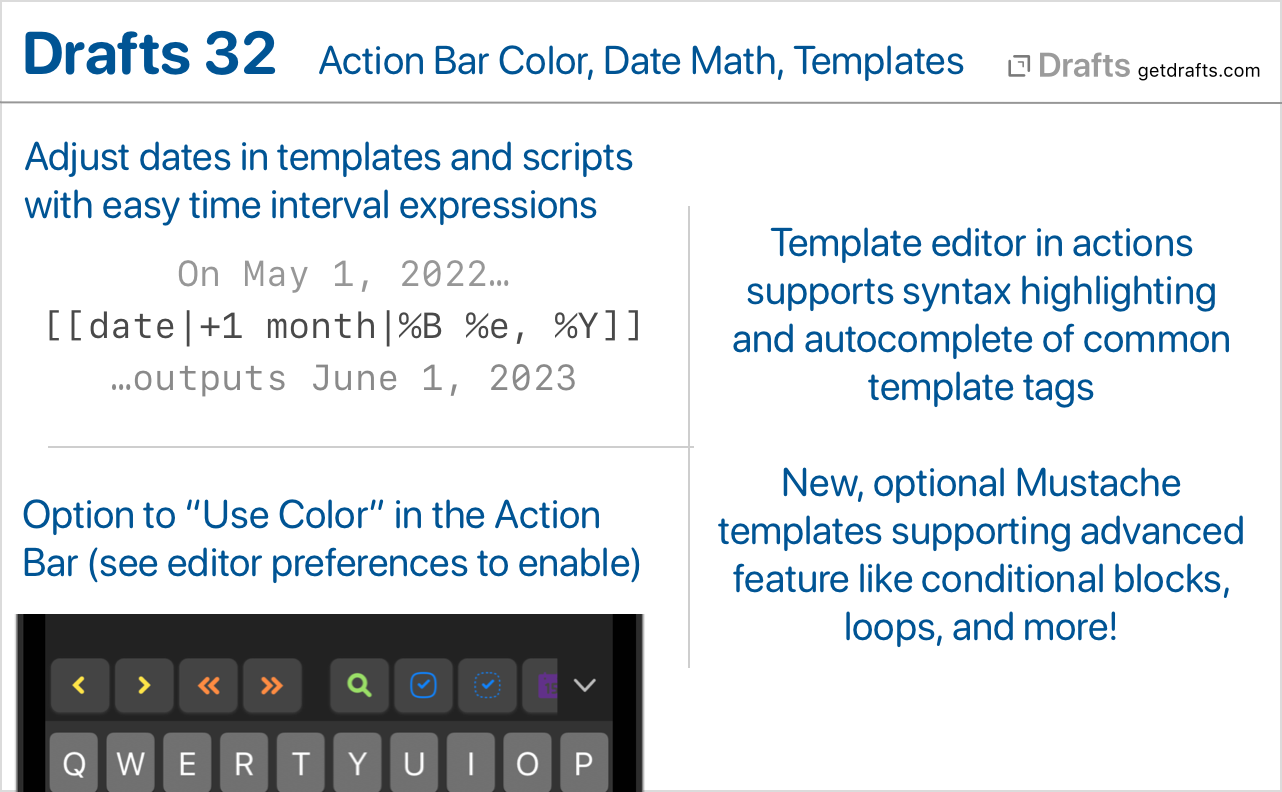The width and height of the screenshot is (1282, 792).
Task: Click the [[date|+1 month|%B %e, %Y]] template code
Action: pyautogui.click(x=344, y=326)
